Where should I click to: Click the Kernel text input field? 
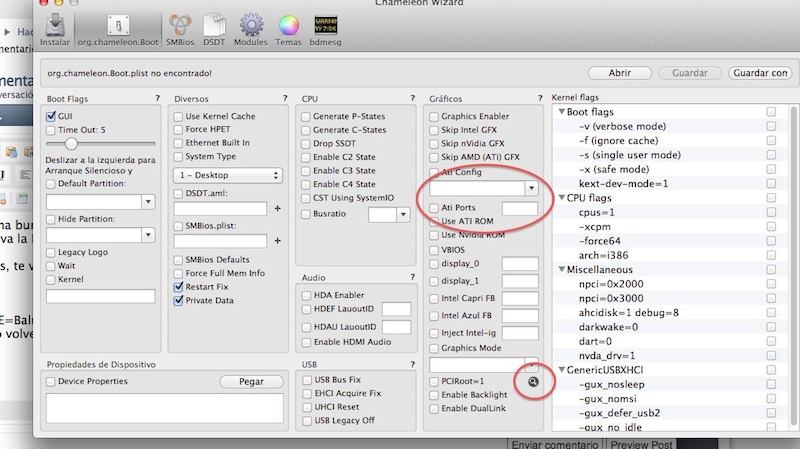pyautogui.click(x=101, y=296)
